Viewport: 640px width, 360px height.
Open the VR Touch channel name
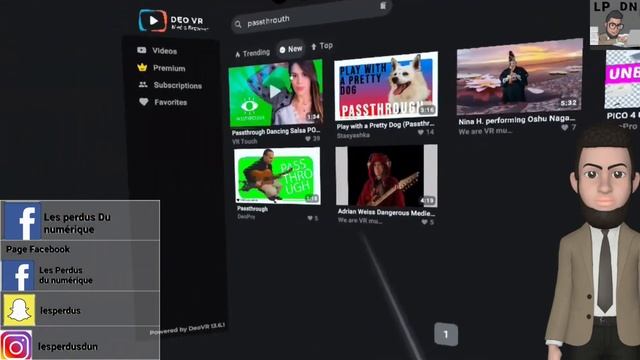tap(244, 141)
